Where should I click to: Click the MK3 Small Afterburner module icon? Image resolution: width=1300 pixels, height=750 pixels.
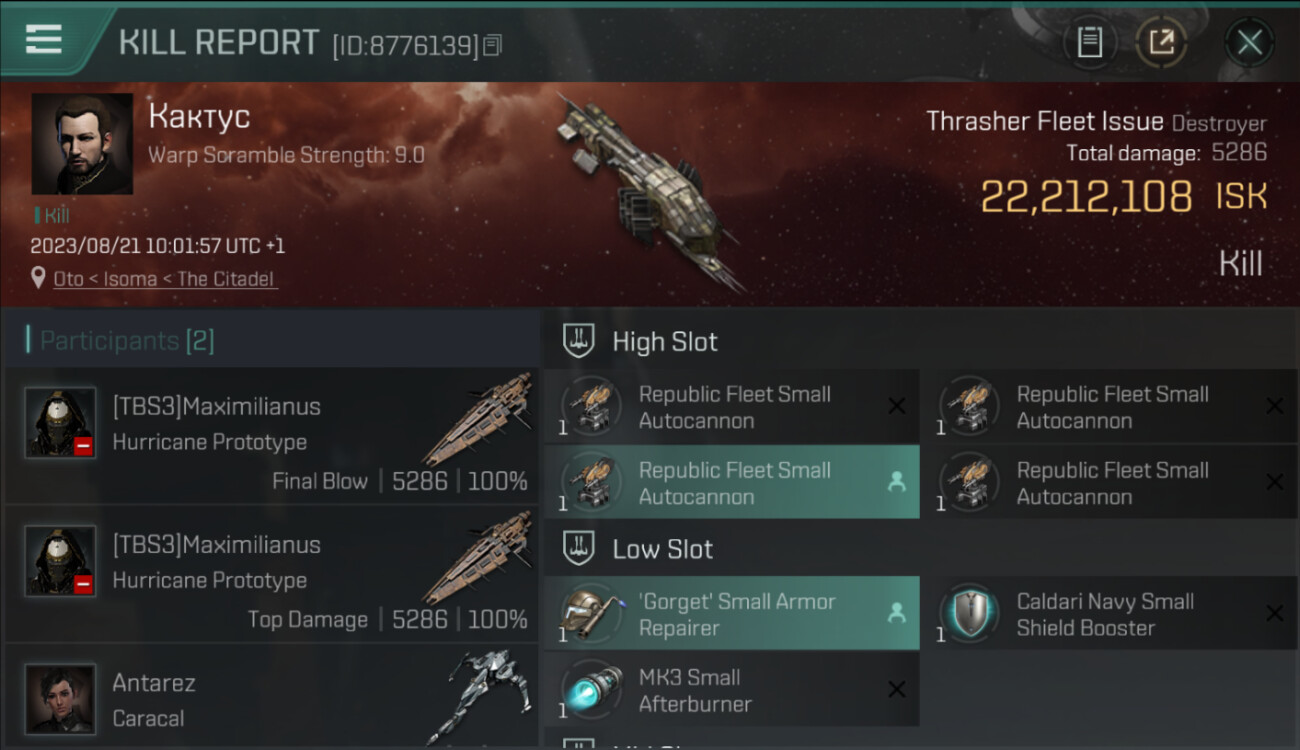tap(591, 690)
